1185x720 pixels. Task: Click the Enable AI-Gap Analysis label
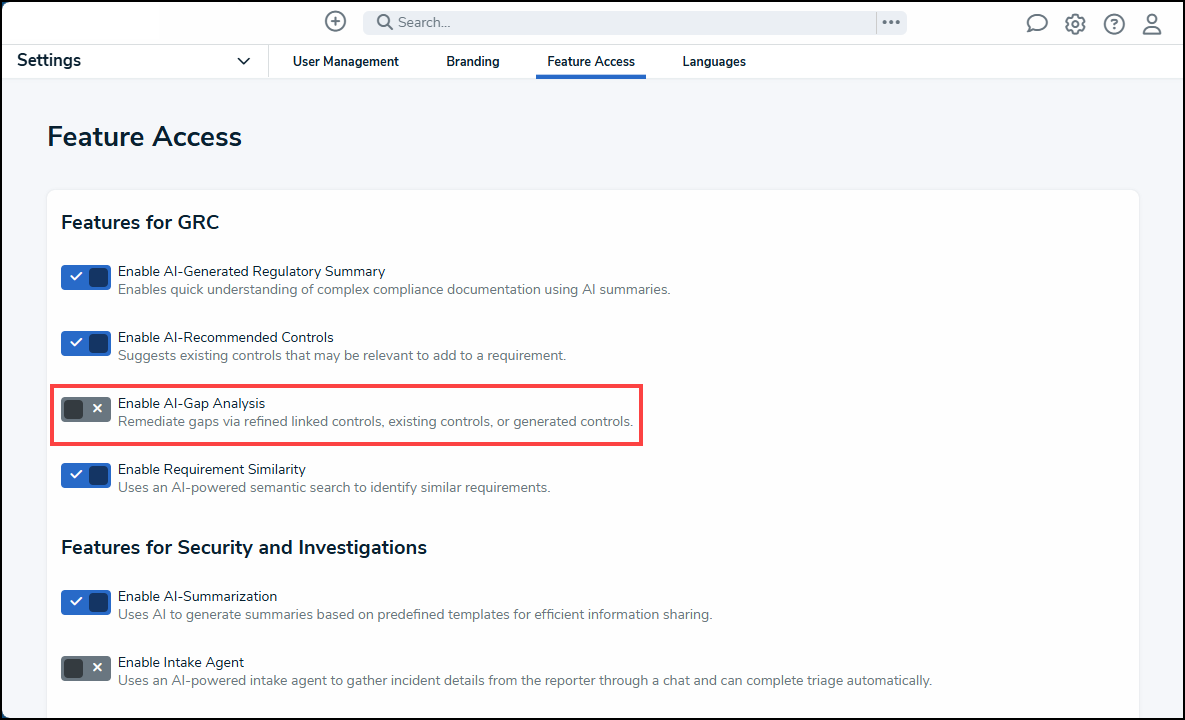point(192,403)
